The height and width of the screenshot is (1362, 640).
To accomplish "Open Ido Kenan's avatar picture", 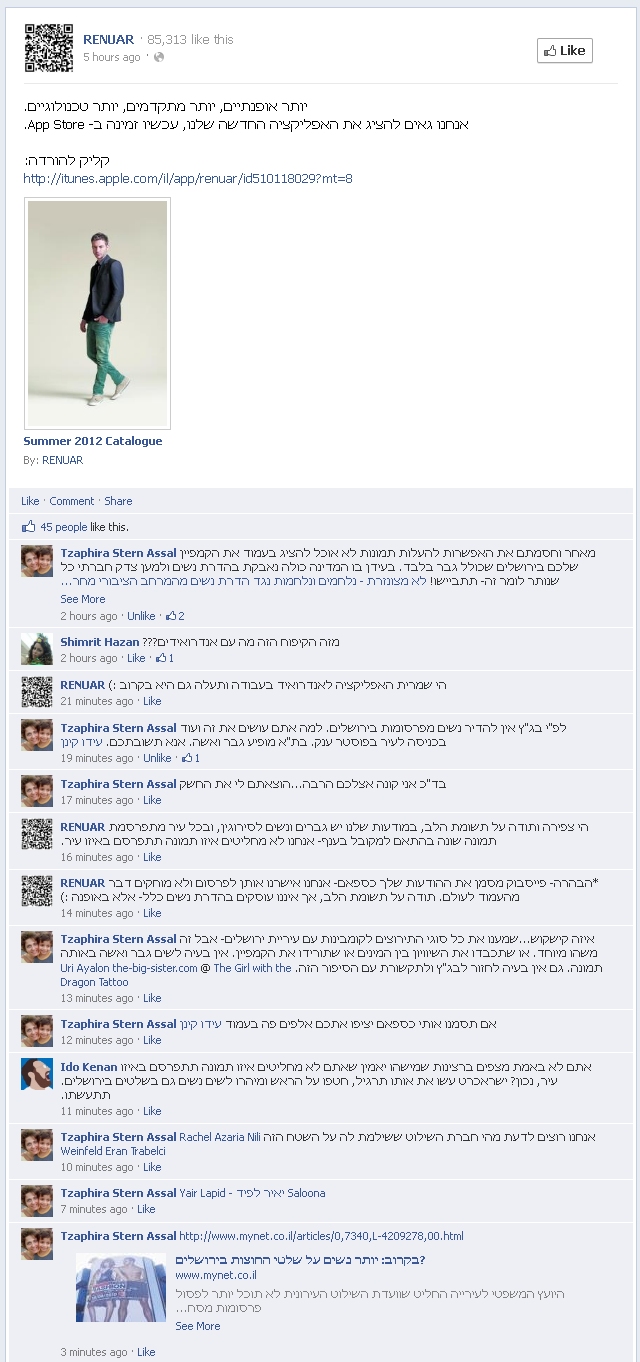I will coord(37,1074).
